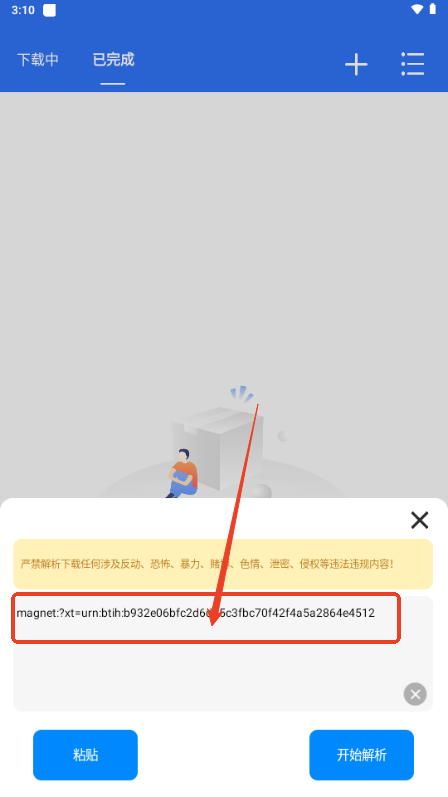Image resolution: width=448 pixels, height=797 pixels.
Task: Tap the white square notification icon
Action: [x=49, y=10]
